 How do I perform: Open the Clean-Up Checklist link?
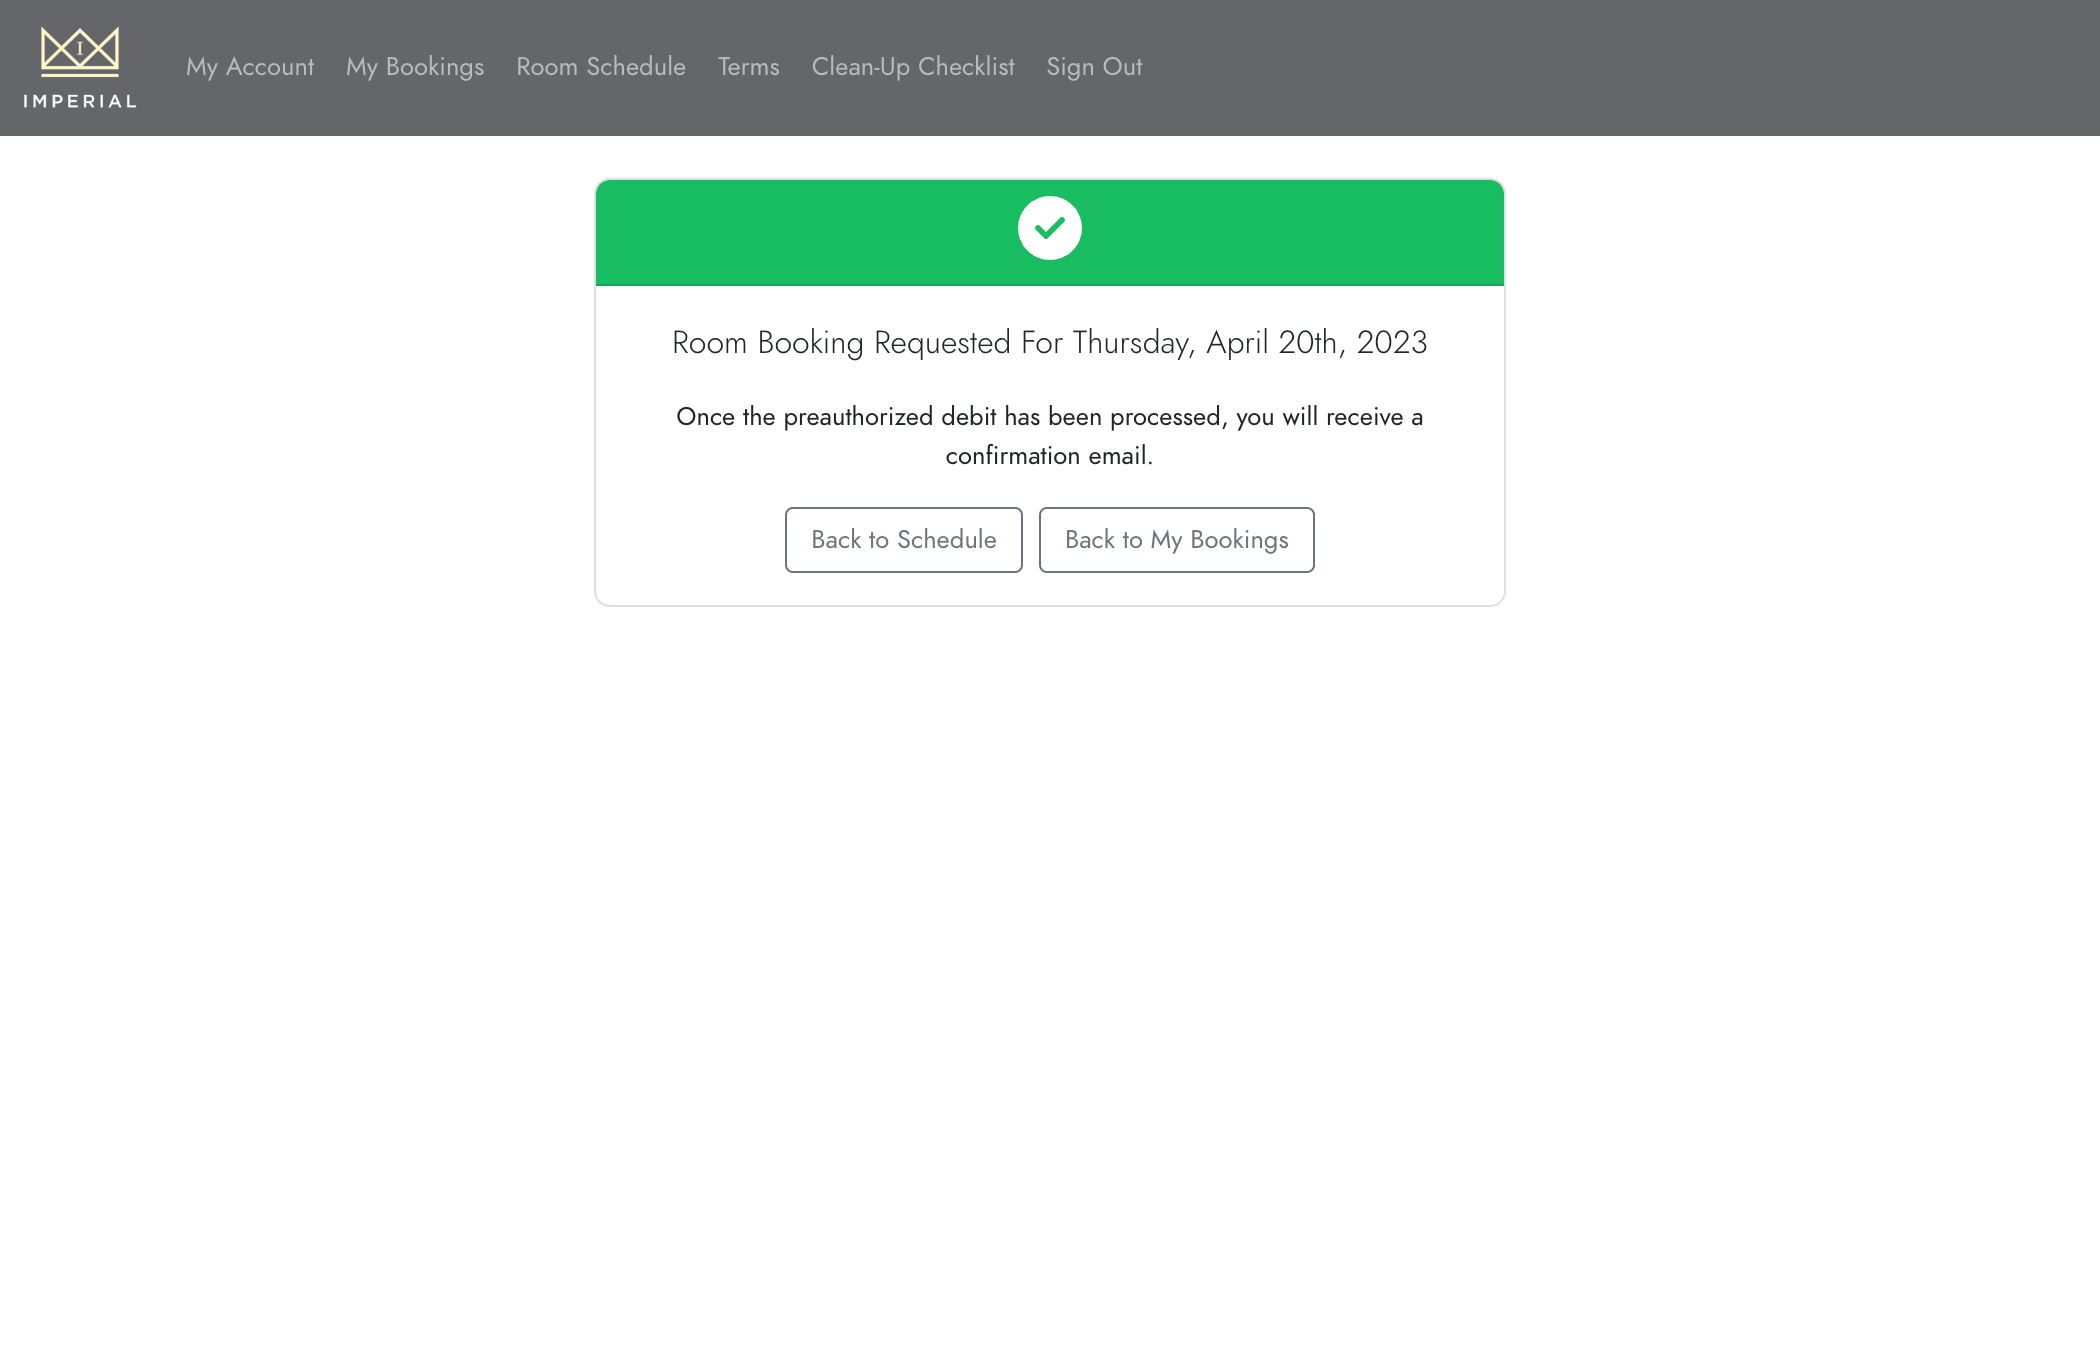point(913,67)
